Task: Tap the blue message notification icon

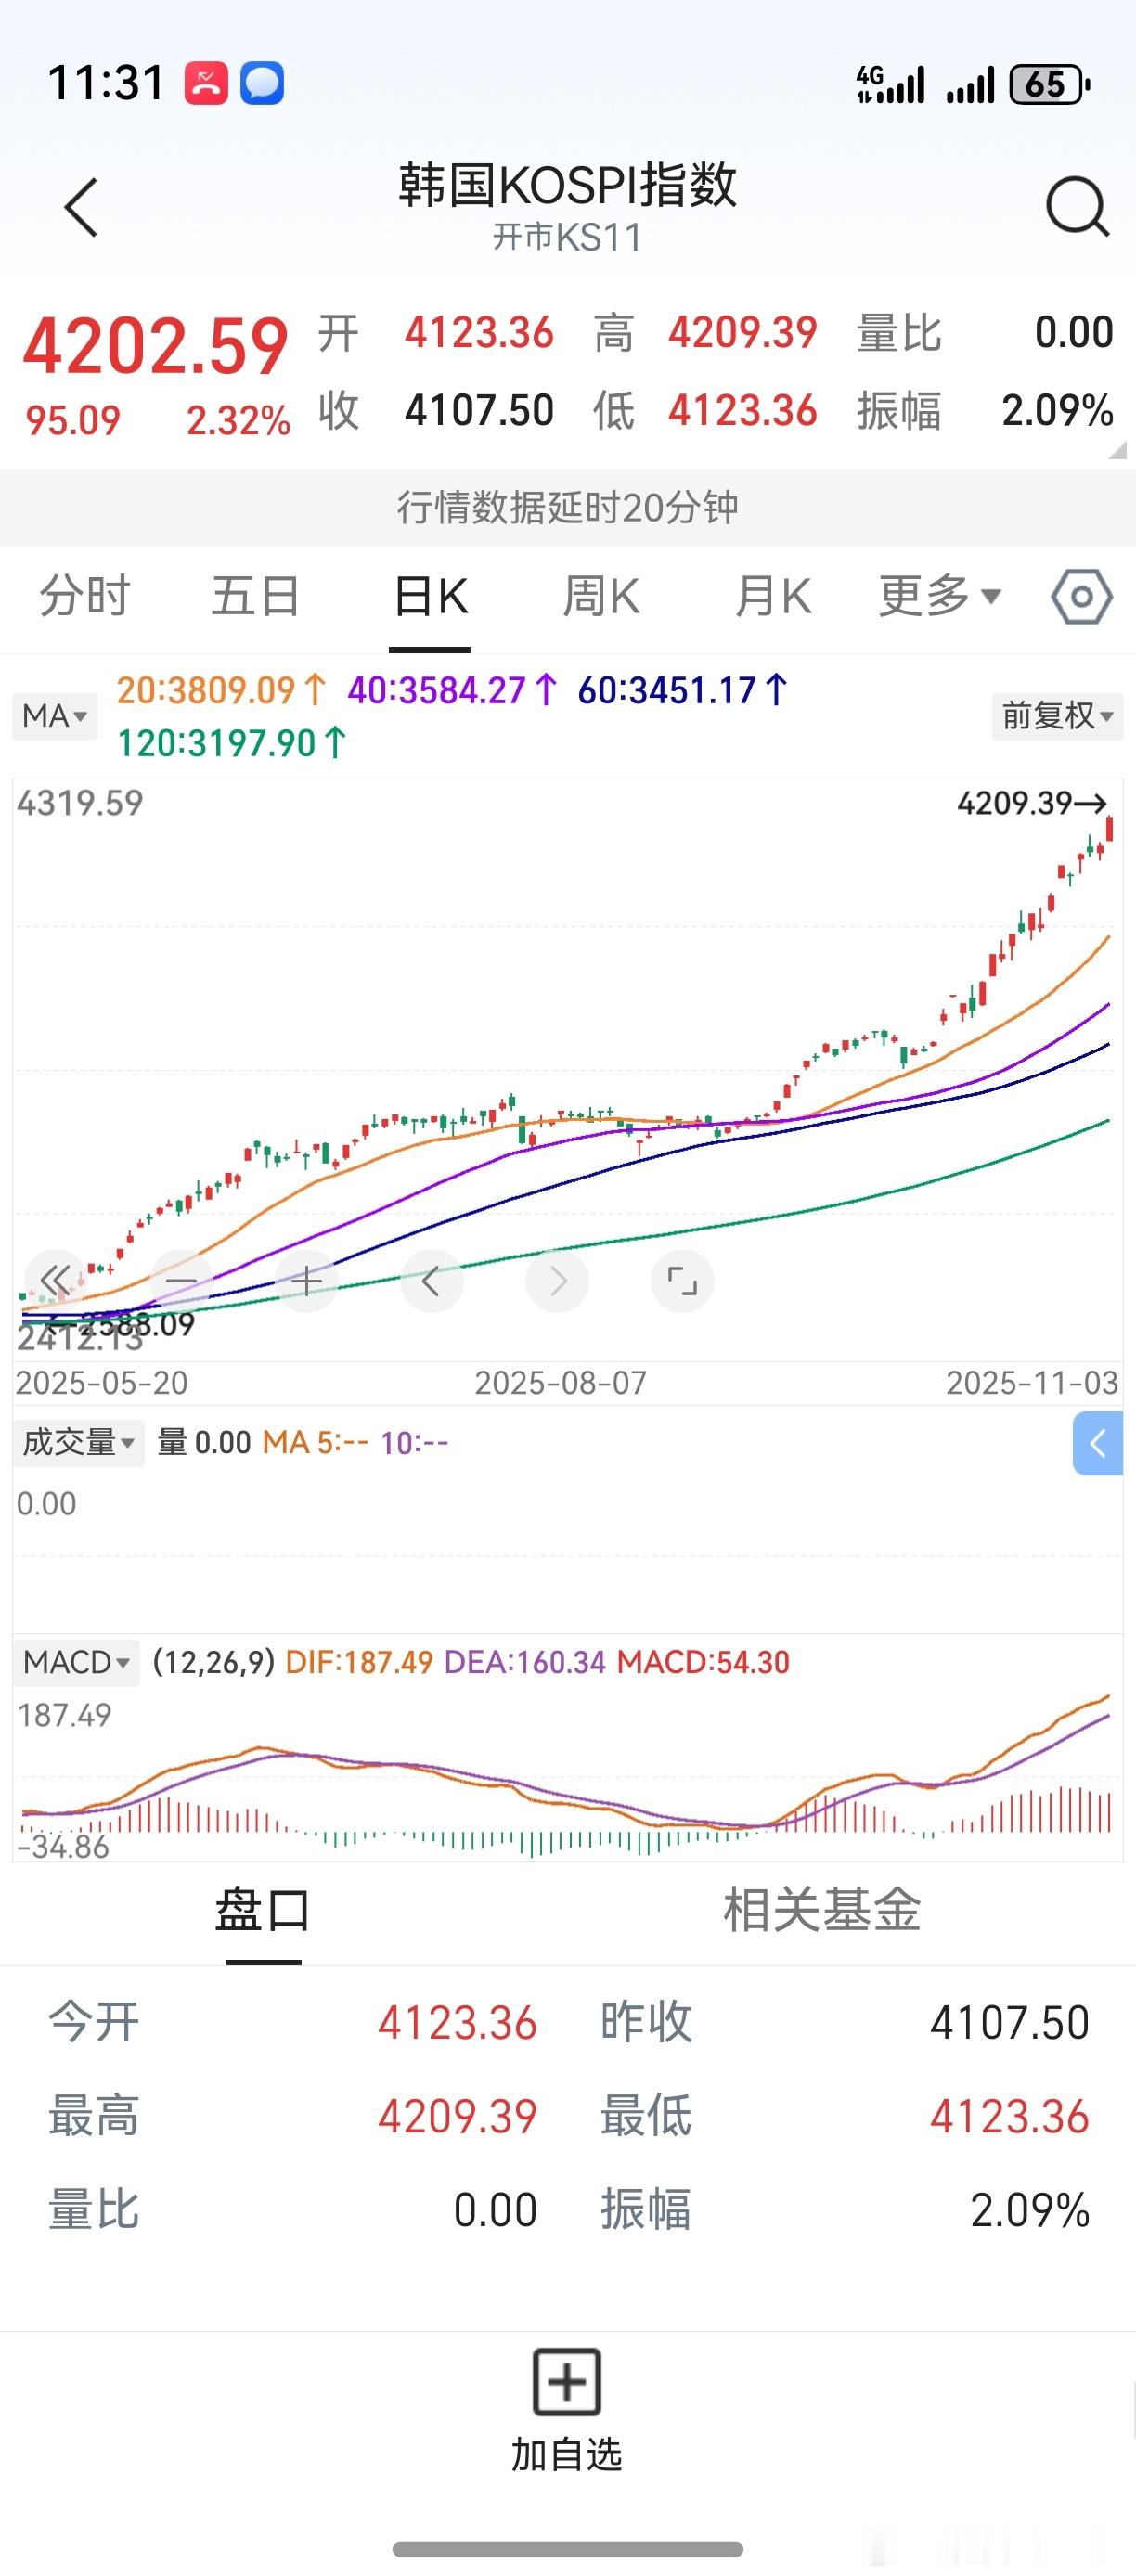Action: pos(262,83)
